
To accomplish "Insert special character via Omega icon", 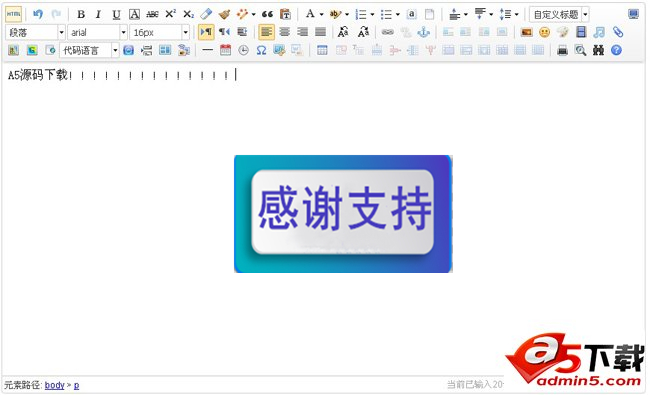I will click(261, 51).
